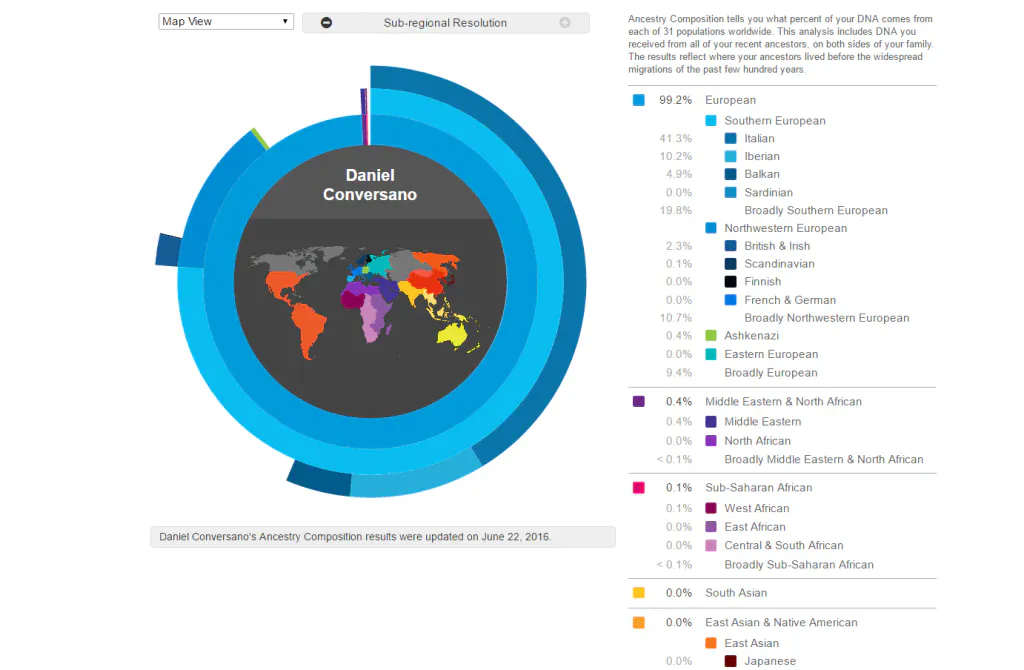Viewport: 1024px width, 670px height.
Task: Select the Balkan legend entry
Action: [761, 174]
